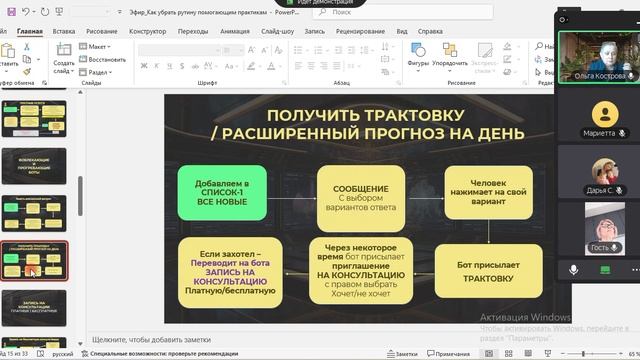Open the Рецензирование ribbon tab
Image resolution: width=640 pixels, height=360 pixels.
click(360, 31)
